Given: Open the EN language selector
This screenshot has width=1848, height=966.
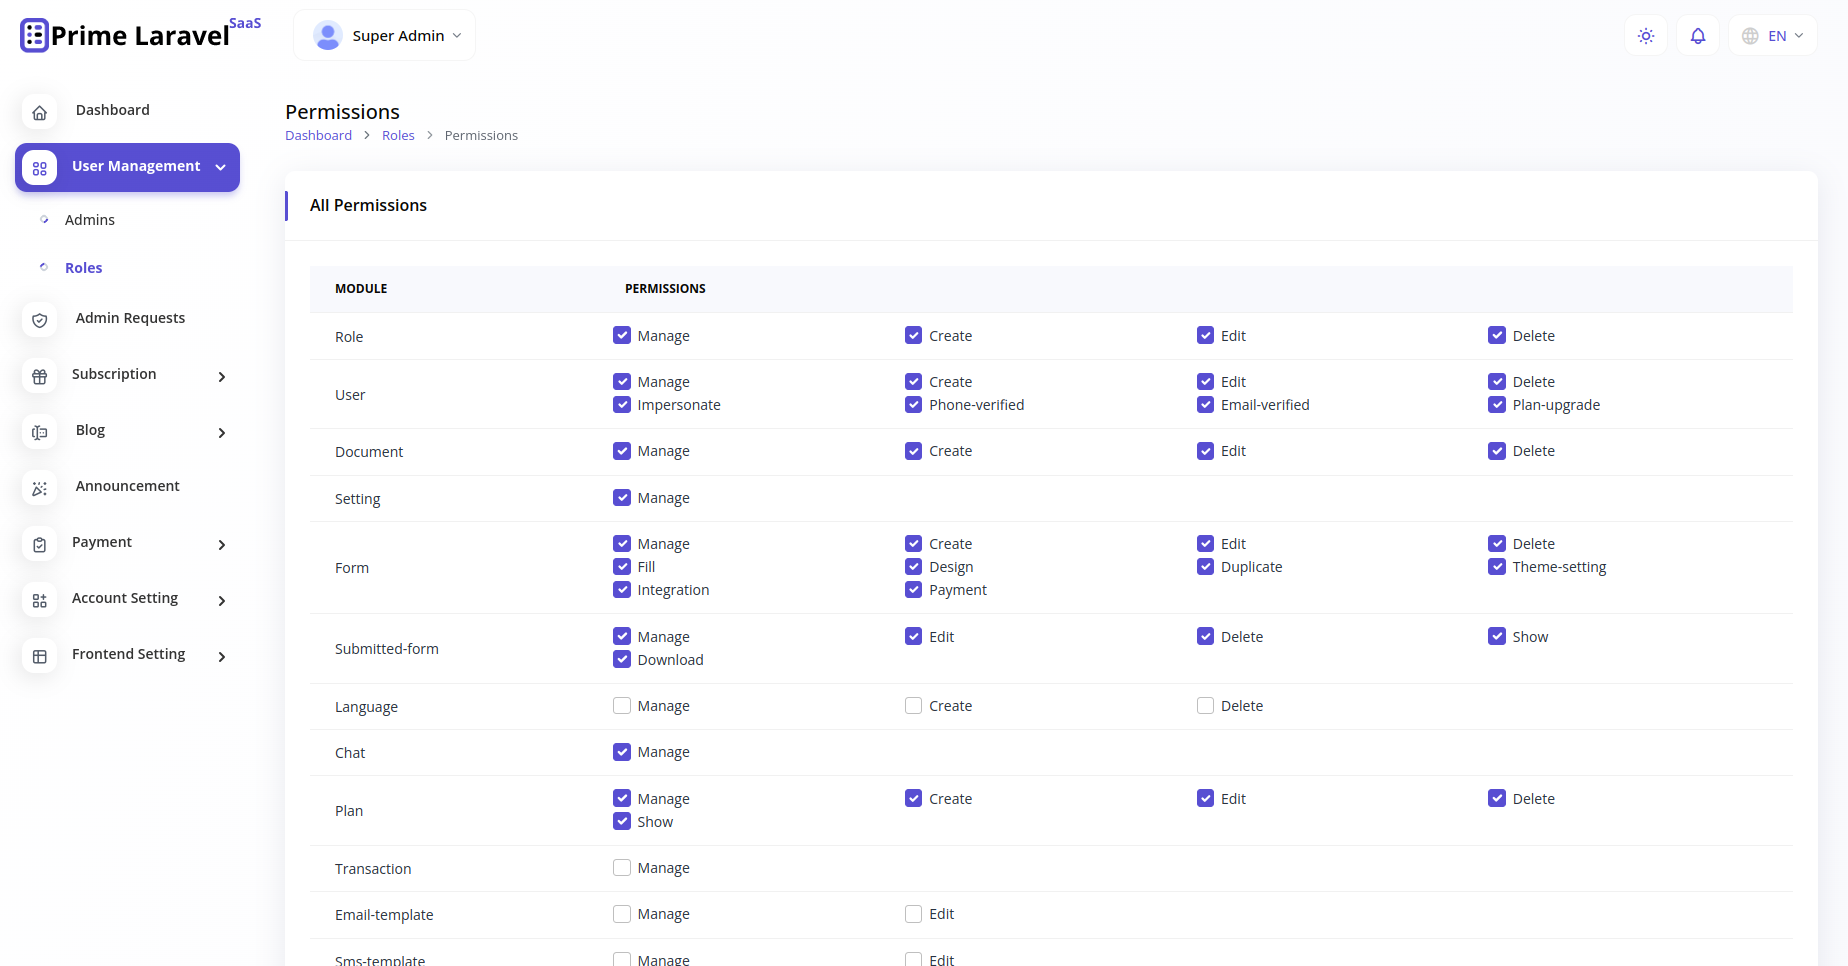Looking at the screenshot, I should [1772, 35].
